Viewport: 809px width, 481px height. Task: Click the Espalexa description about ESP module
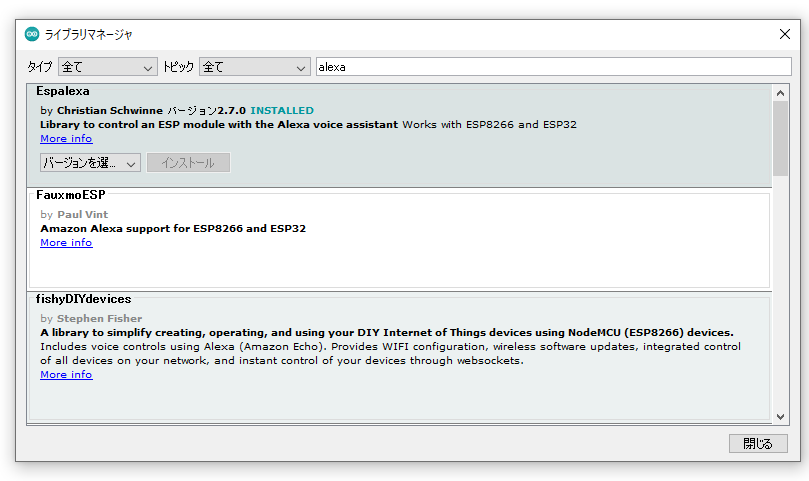[219, 124]
